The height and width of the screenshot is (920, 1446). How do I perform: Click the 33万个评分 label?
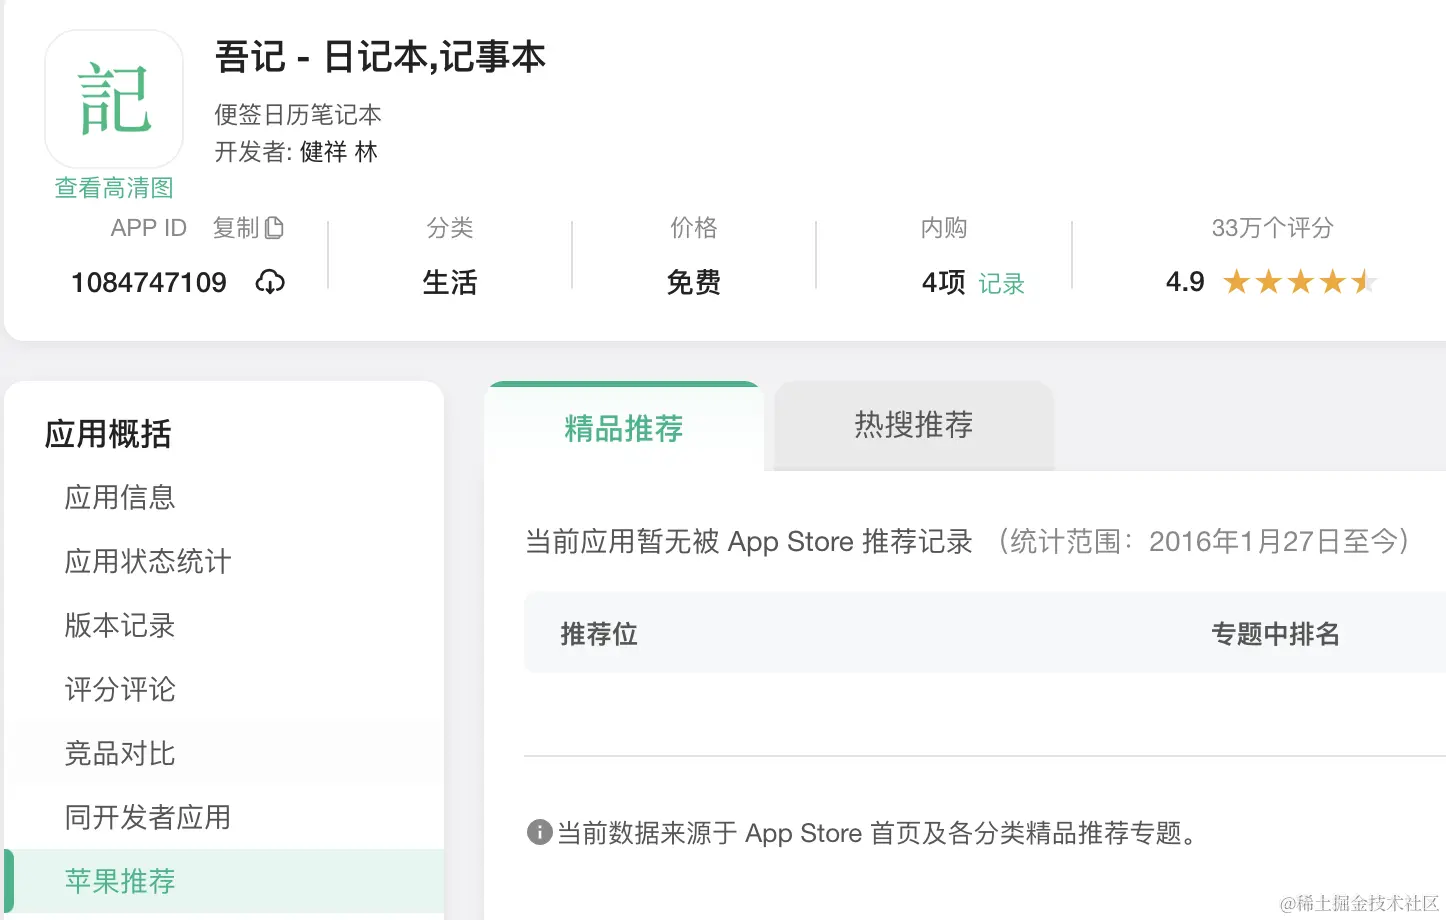click(x=1272, y=228)
